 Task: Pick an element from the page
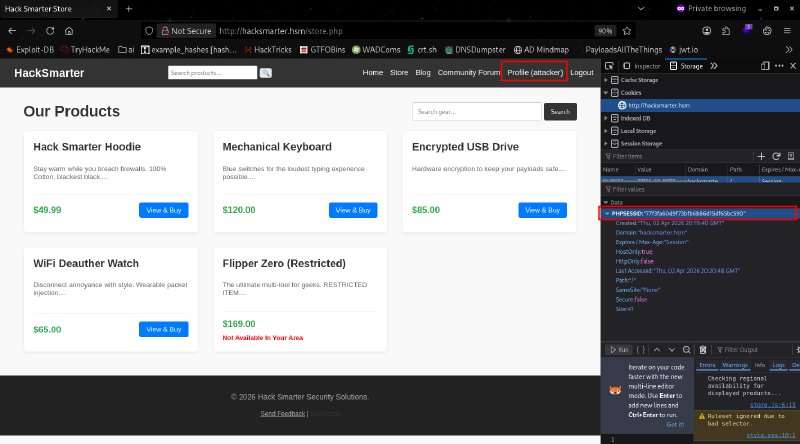609,66
